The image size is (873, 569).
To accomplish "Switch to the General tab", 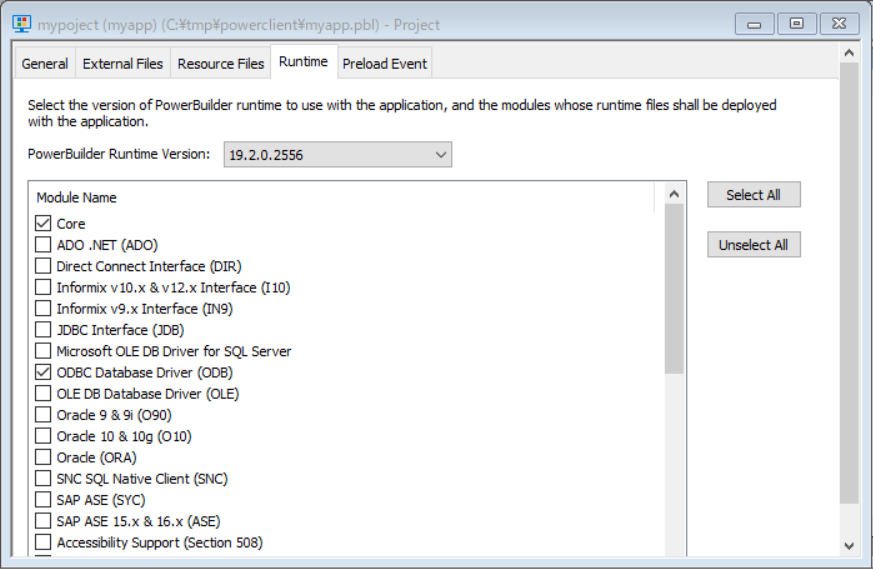I will 45,64.
